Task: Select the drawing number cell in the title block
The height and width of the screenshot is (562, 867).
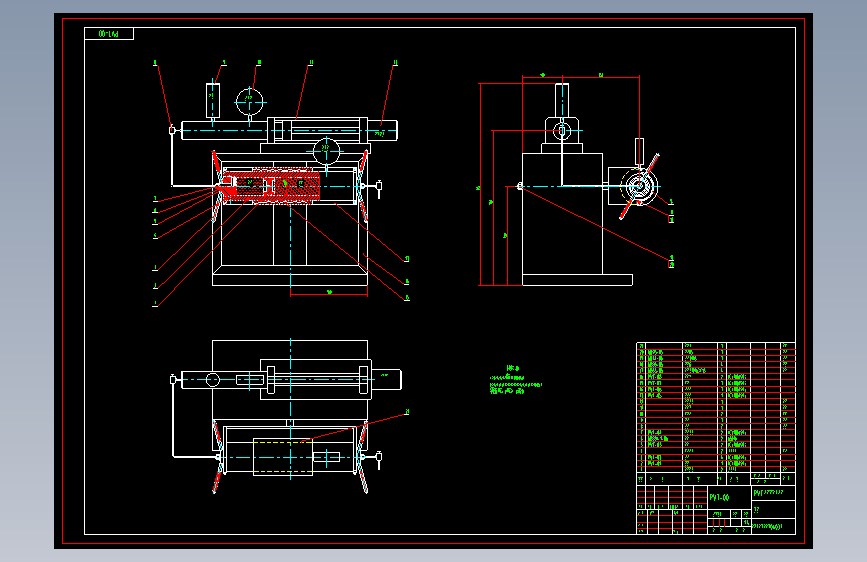Action: pyautogui.click(x=729, y=497)
